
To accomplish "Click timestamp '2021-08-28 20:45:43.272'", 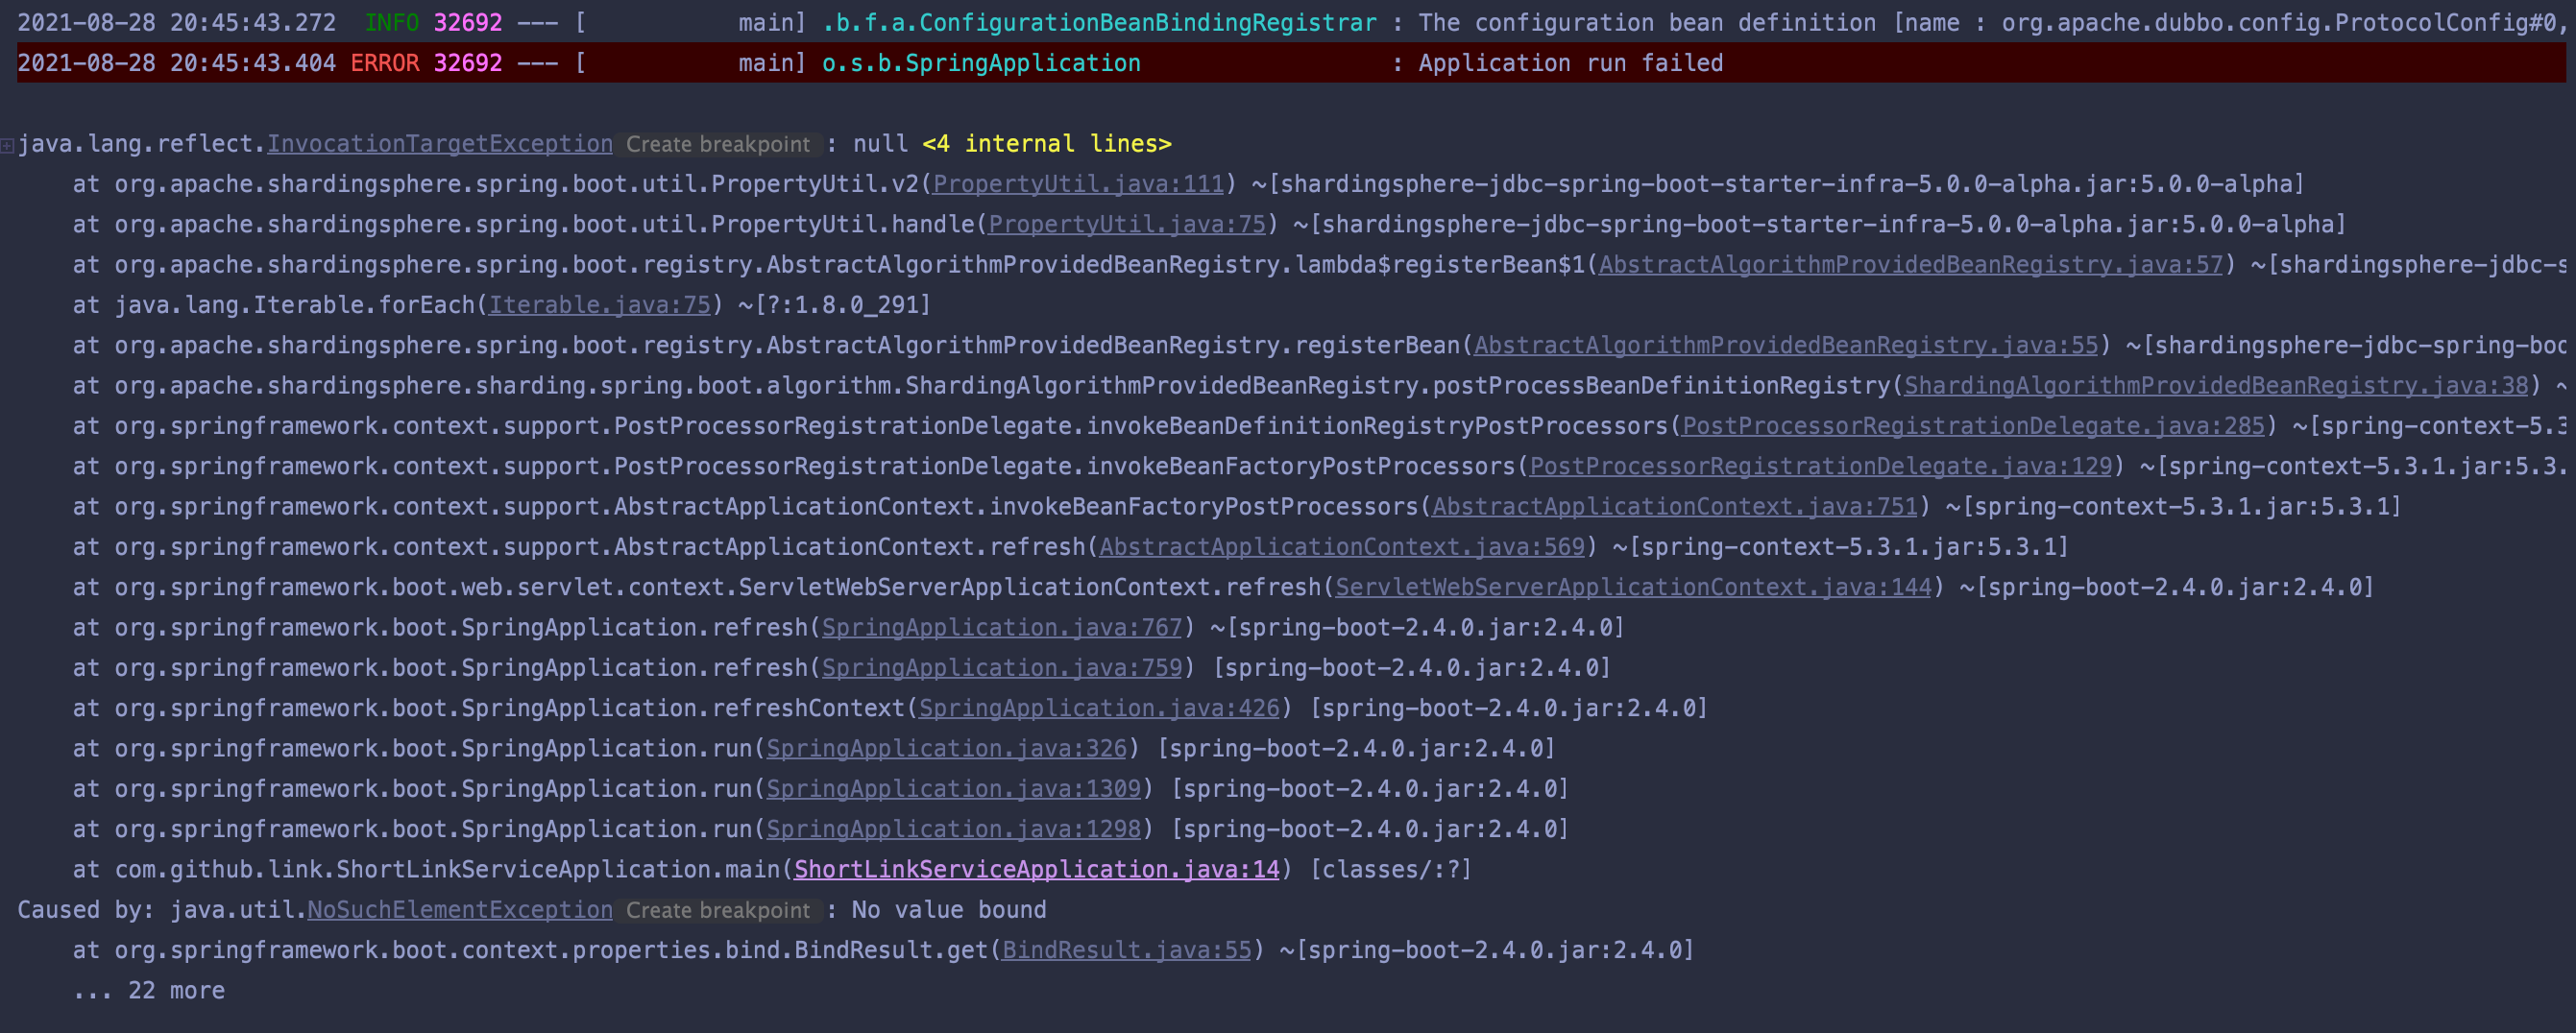I will point(176,23).
